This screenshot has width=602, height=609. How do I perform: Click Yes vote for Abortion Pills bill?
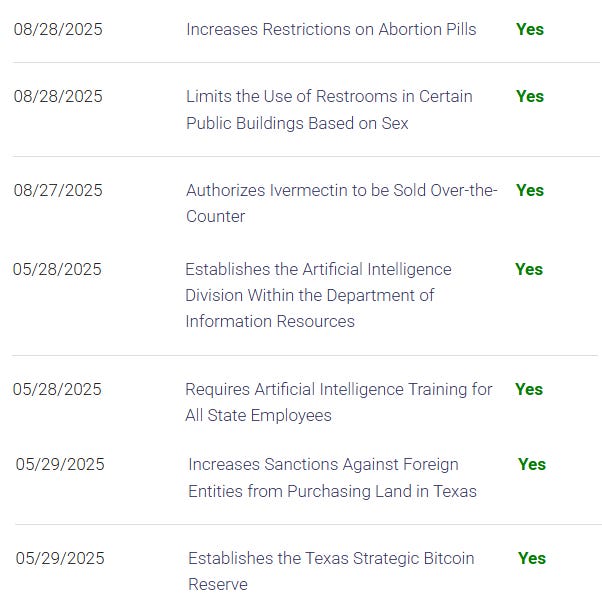coord(530,30)
